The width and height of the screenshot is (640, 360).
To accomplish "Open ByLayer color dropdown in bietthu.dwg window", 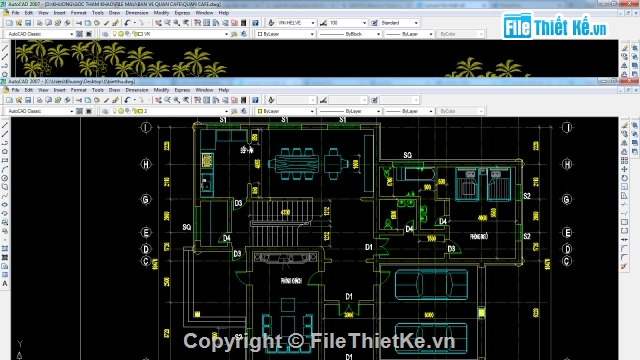I will (x=285, y=111).
